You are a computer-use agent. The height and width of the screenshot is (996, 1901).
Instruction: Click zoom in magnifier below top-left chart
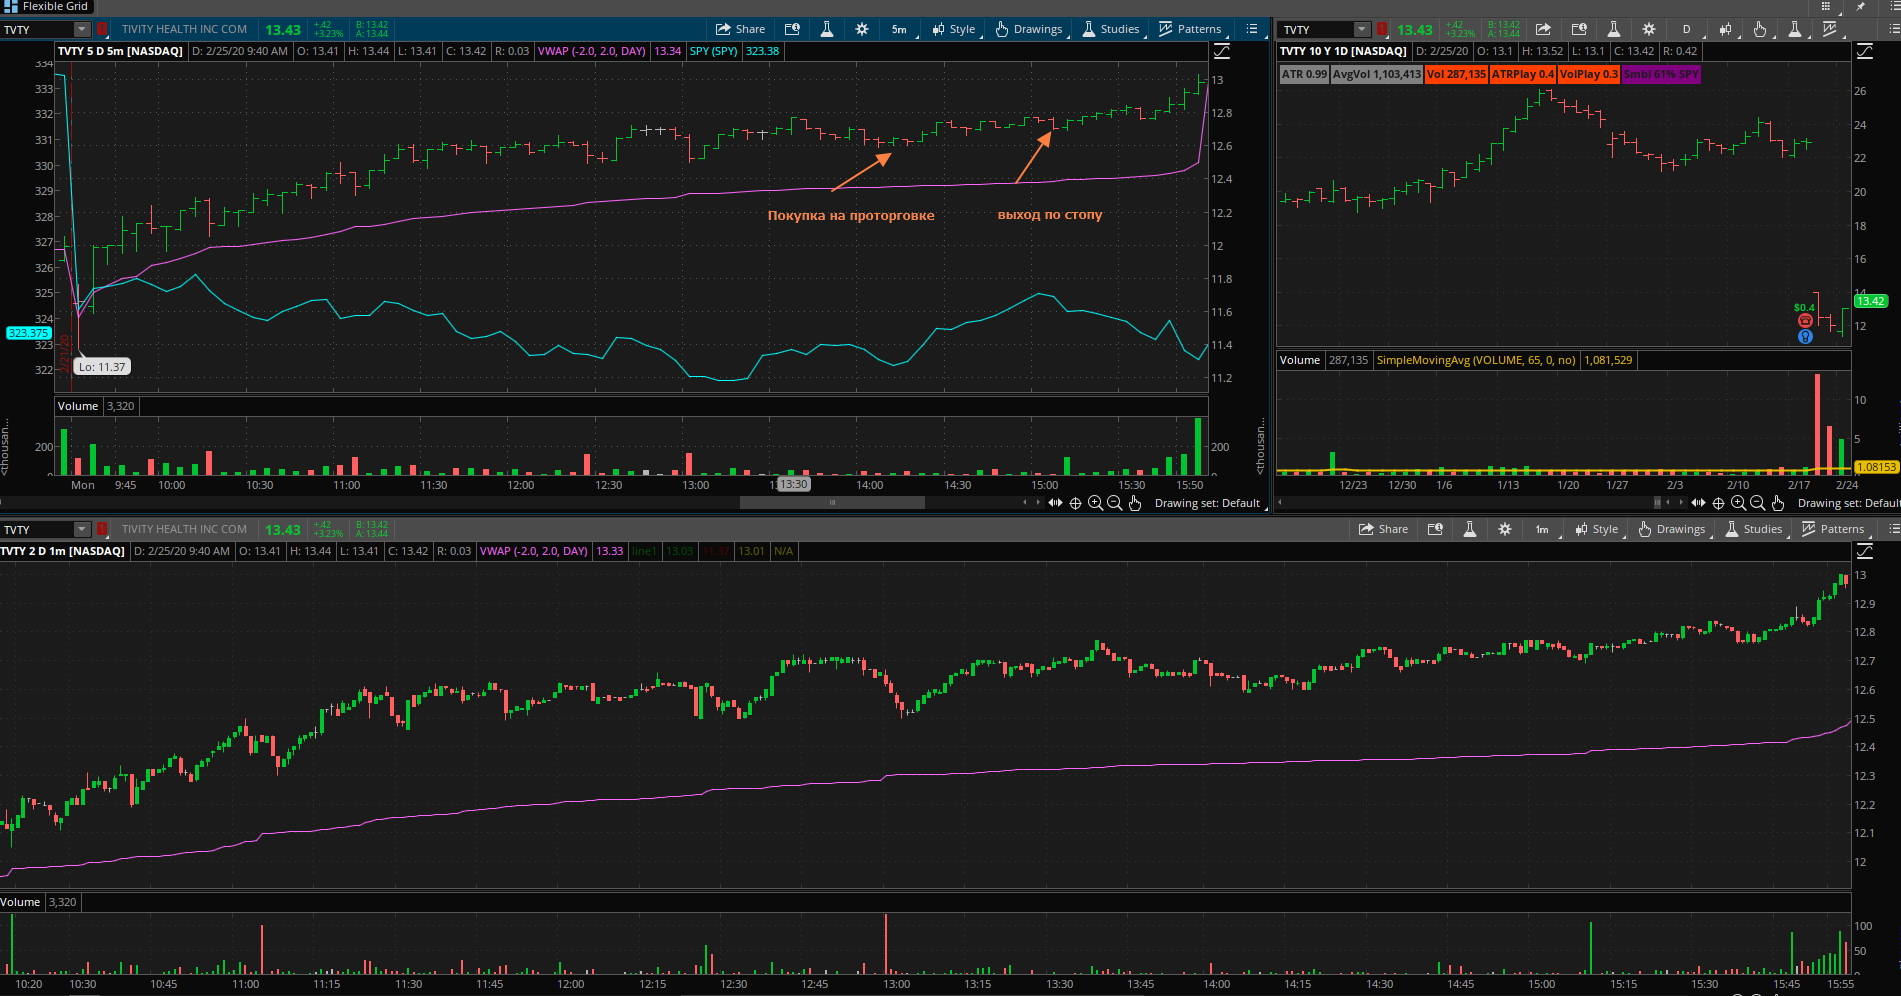(x=1095, y=503)
